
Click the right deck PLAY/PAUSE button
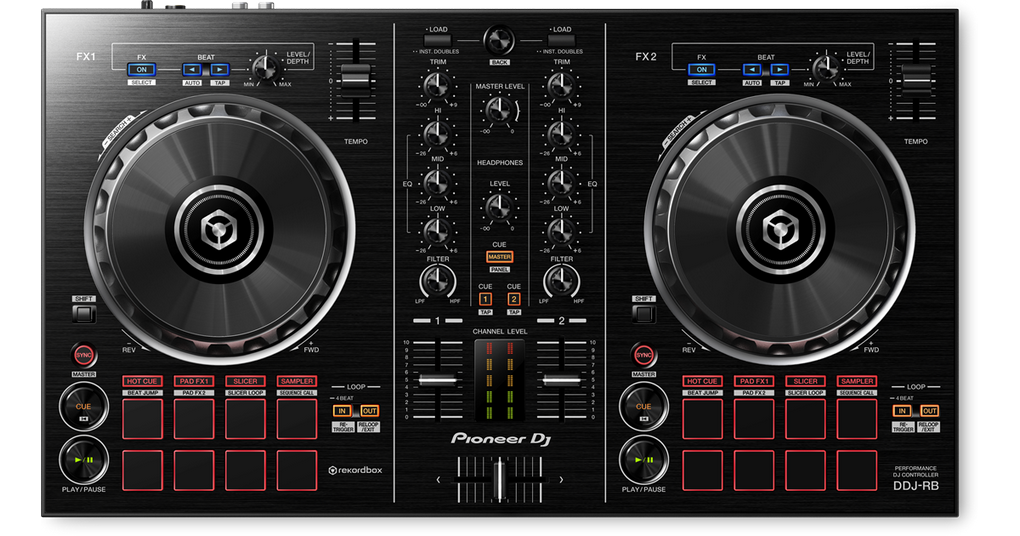(643, 460)
